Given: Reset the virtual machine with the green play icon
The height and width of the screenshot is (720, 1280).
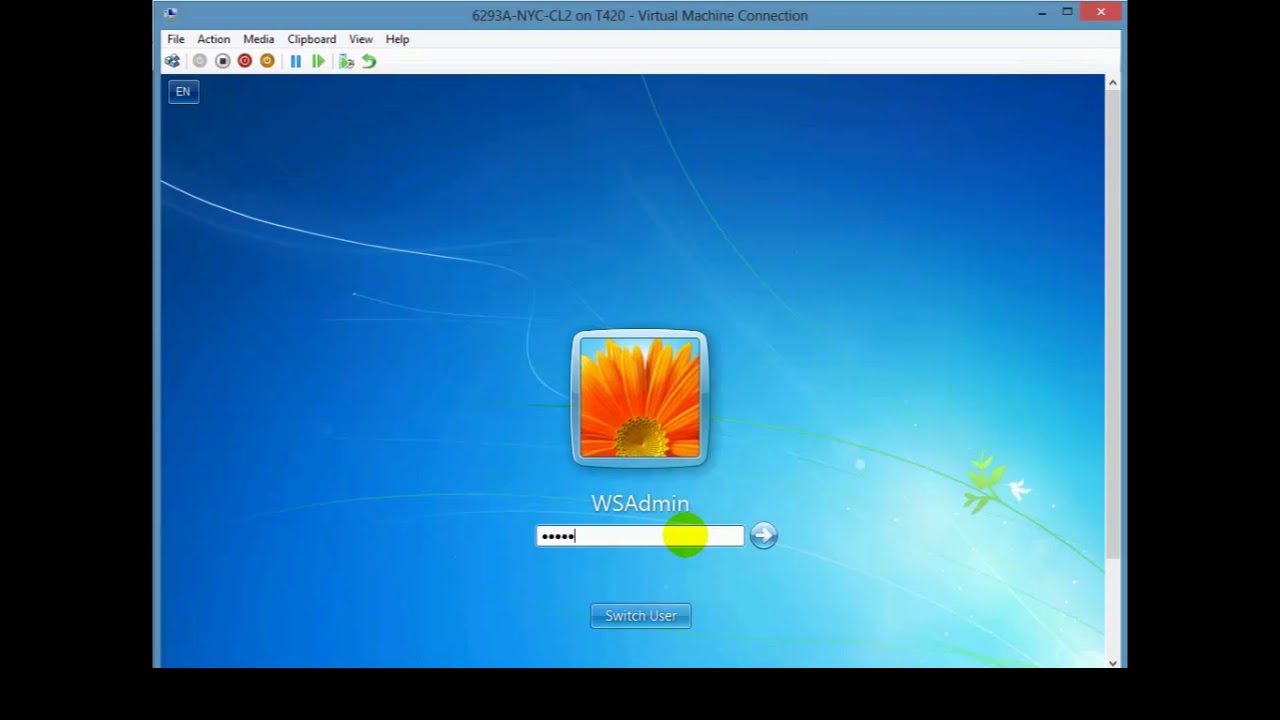Looking at the screenshot, I should (x=318, y=61).
